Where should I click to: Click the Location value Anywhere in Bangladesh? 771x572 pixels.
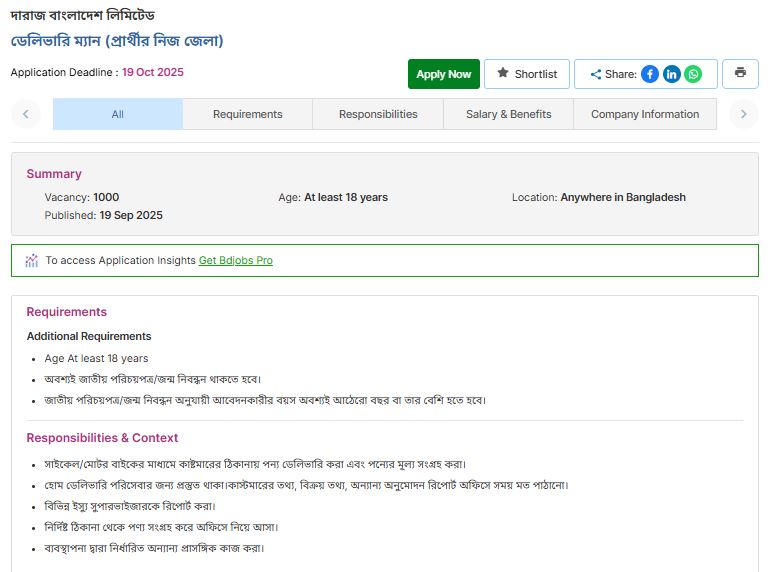coord(623,197)
